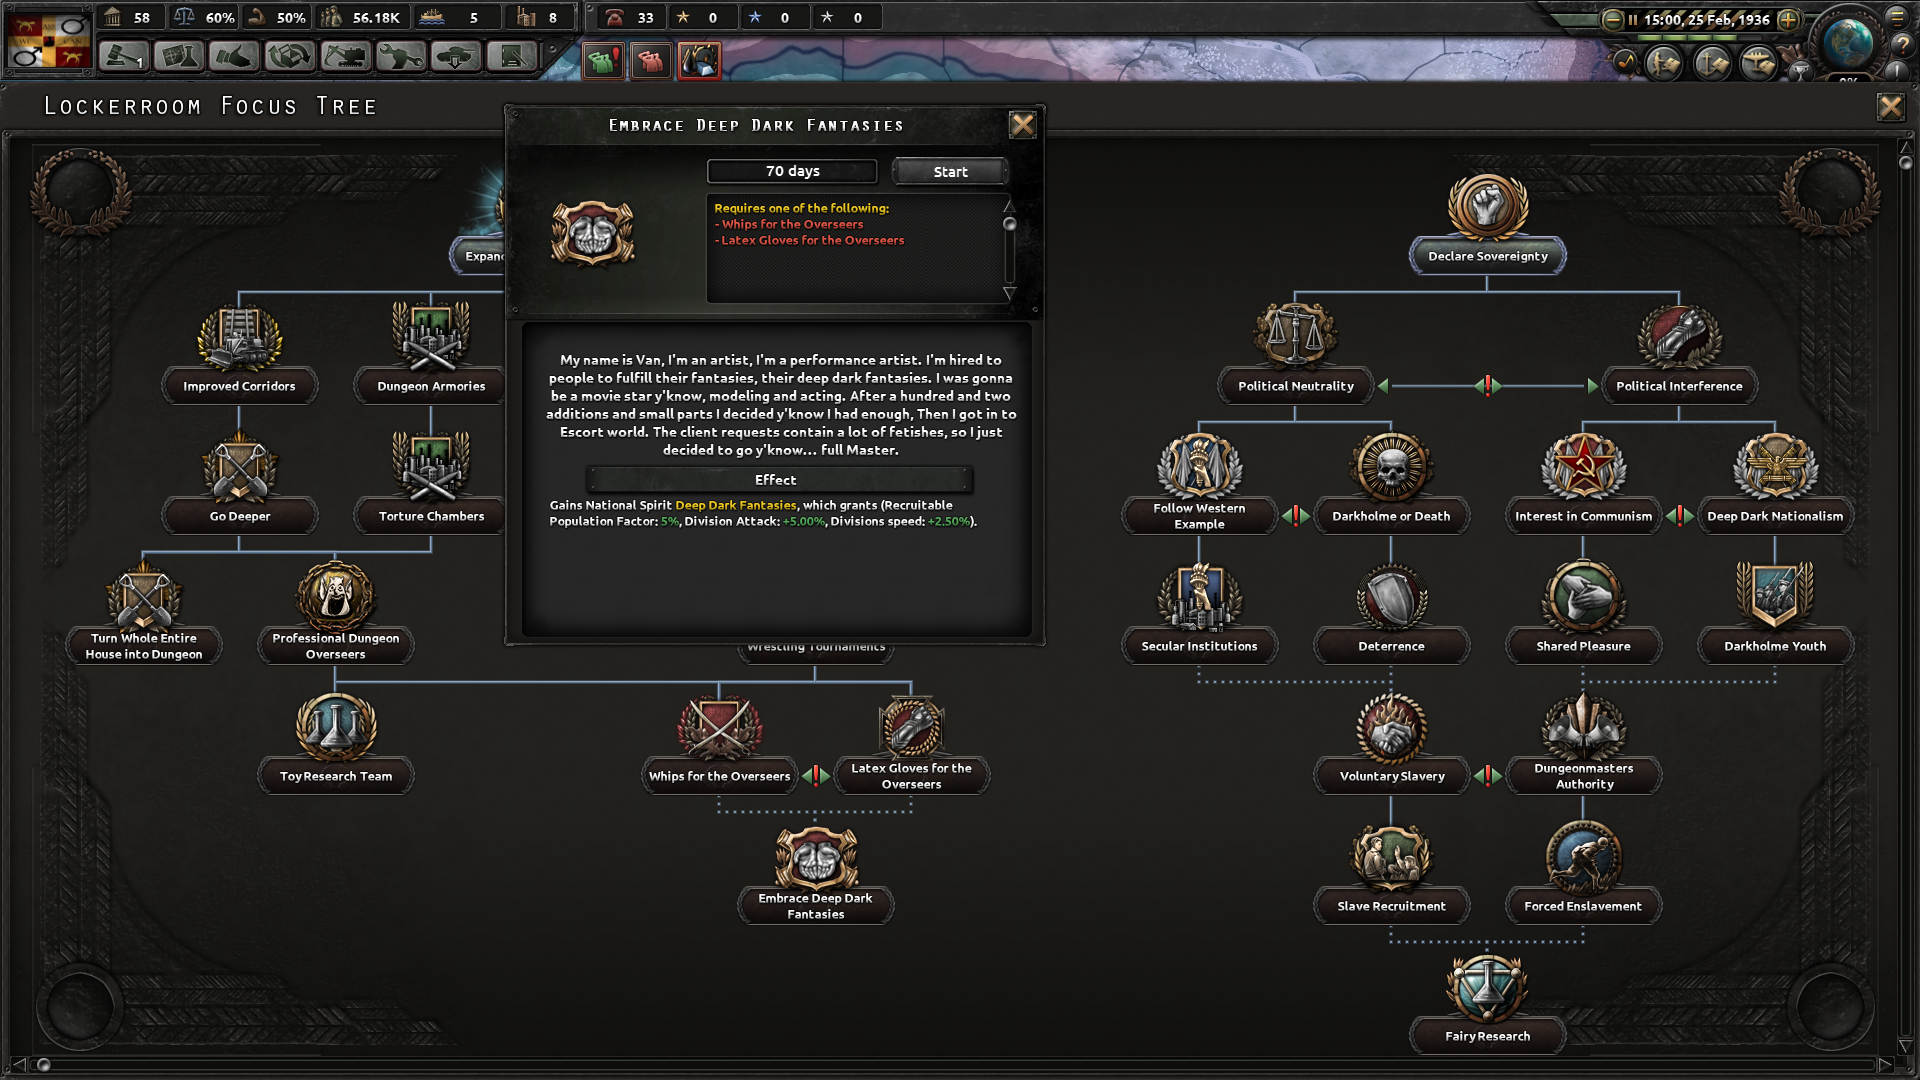Screen dimensions: 1920x1080
Task: Open the decisions and politics panel
Action: tap(123, 57)
